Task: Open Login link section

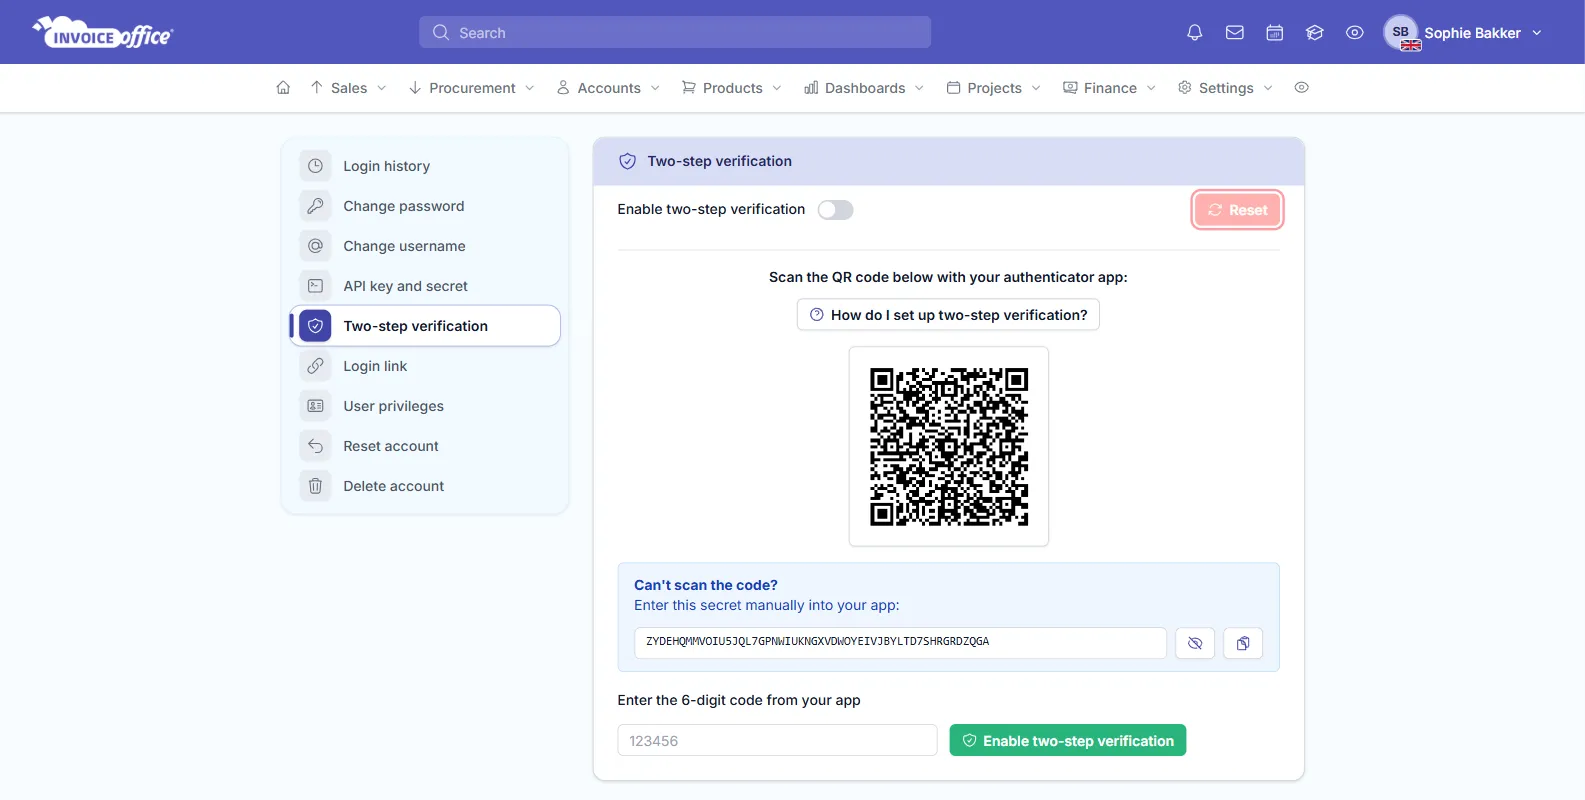Action: click(425, 366)
